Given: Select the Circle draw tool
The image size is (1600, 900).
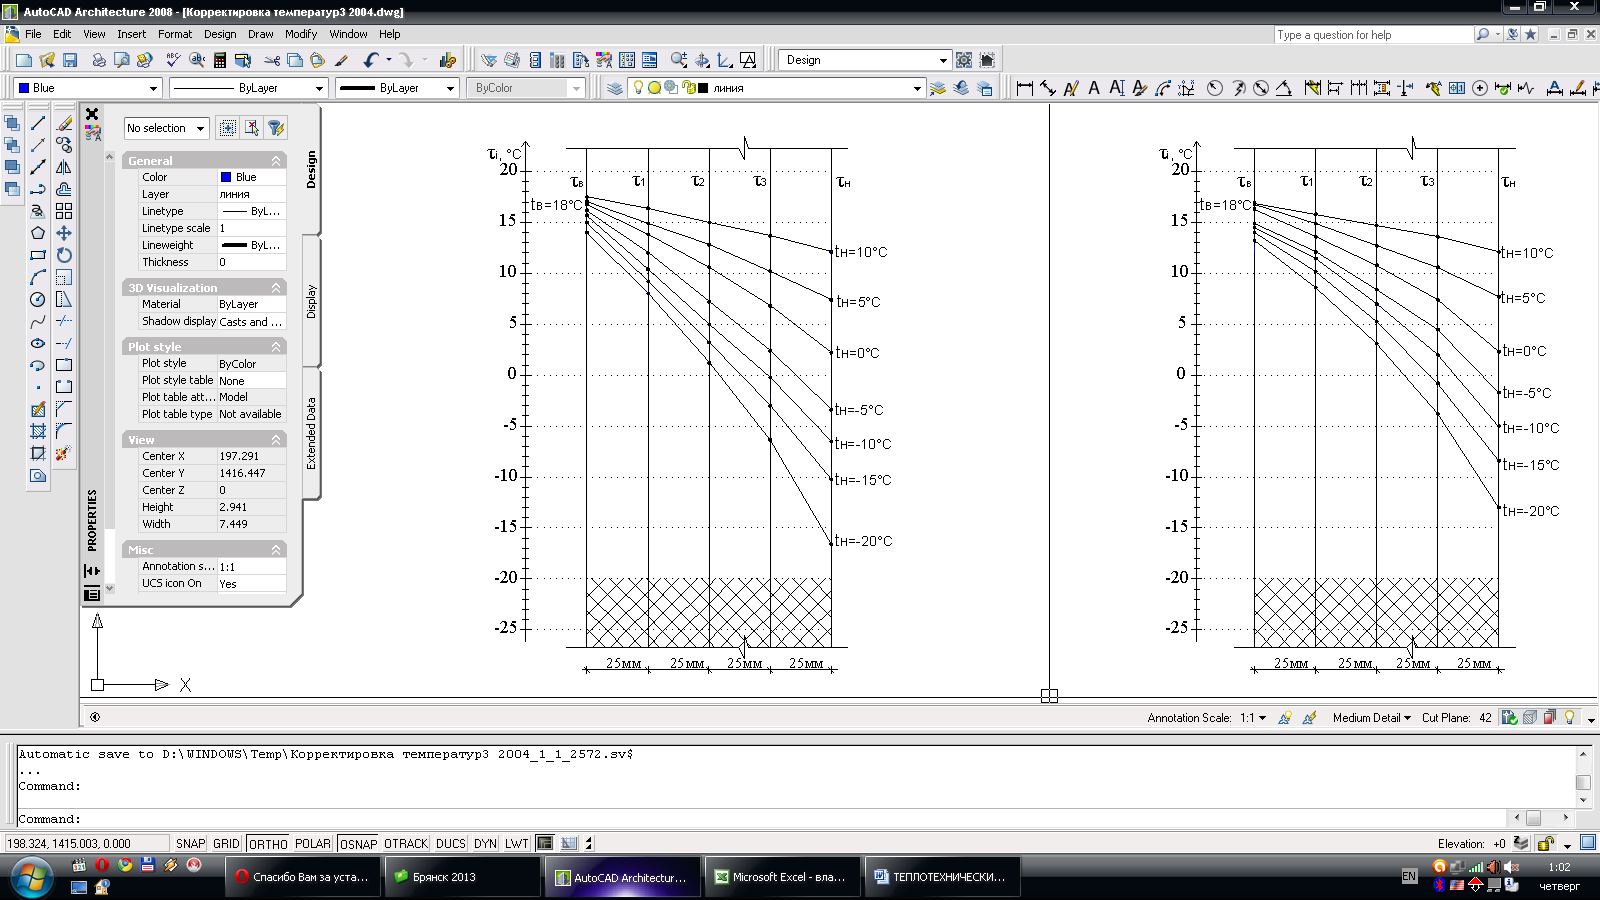Looking at the screenshot, I should pyautogui.click(x=38, y=299).
